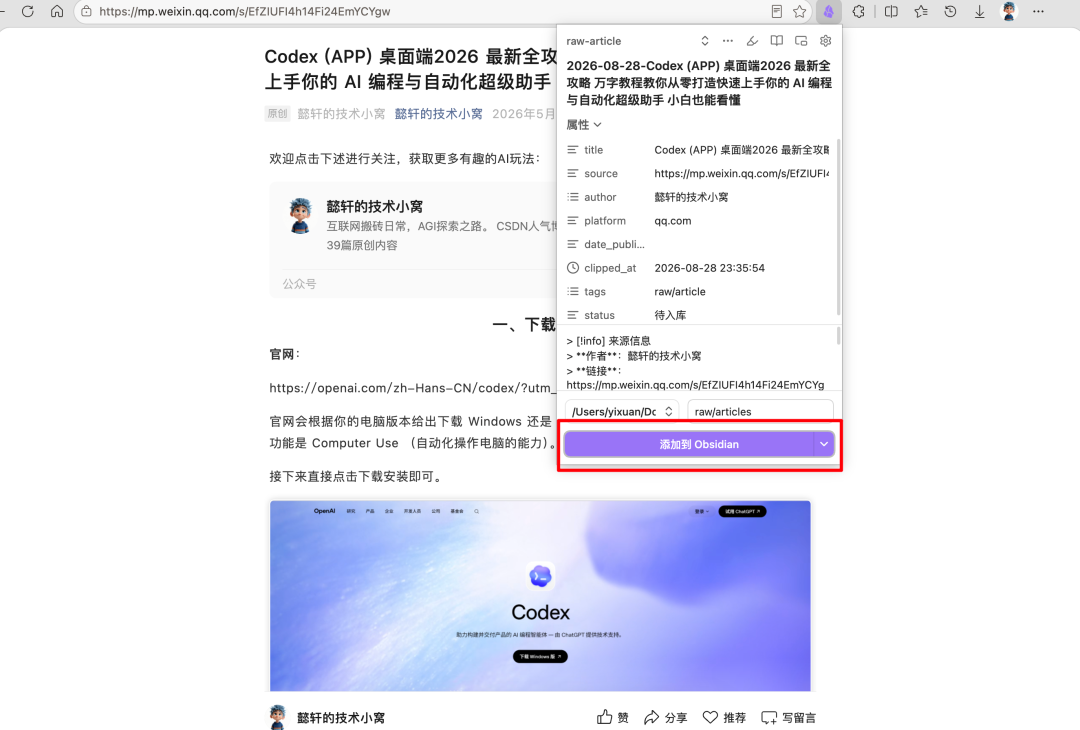This screenshot has width=1080, height=730.
Task: Like the article with the thumbs-up 赞
Action: (612, 718)
